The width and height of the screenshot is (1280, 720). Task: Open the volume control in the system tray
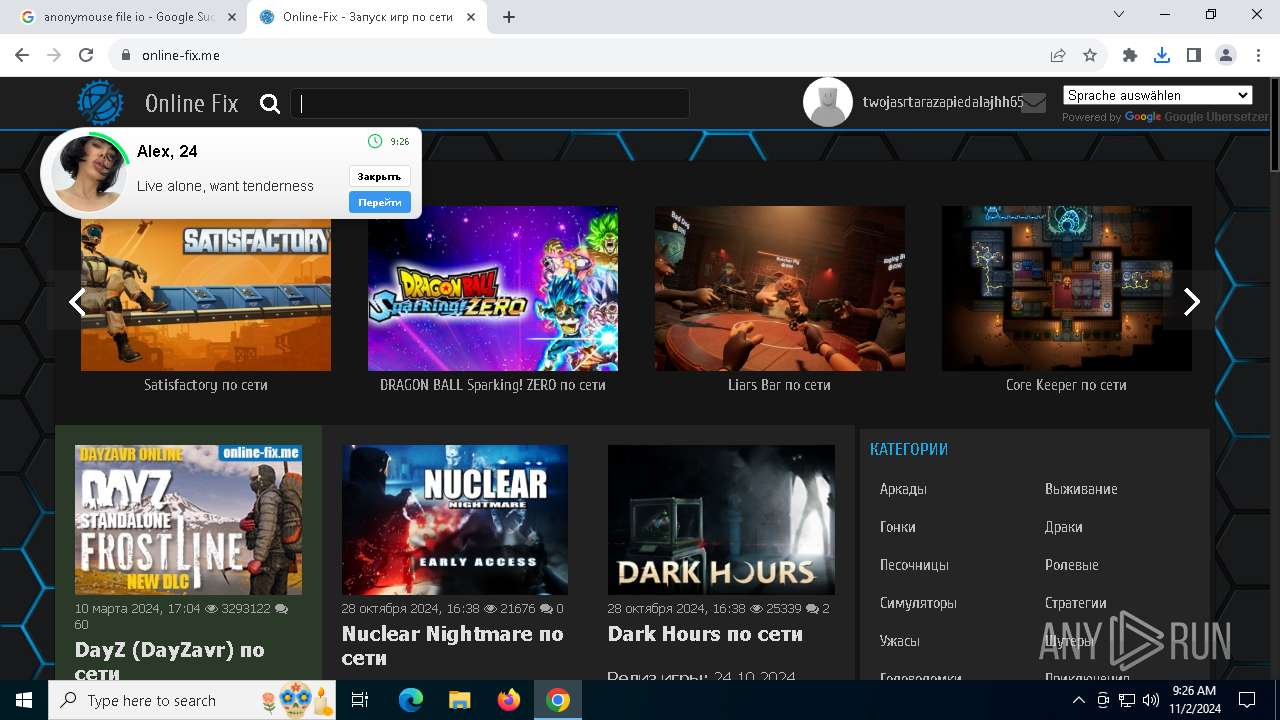pyautogui.click(x=1150, y=700)
